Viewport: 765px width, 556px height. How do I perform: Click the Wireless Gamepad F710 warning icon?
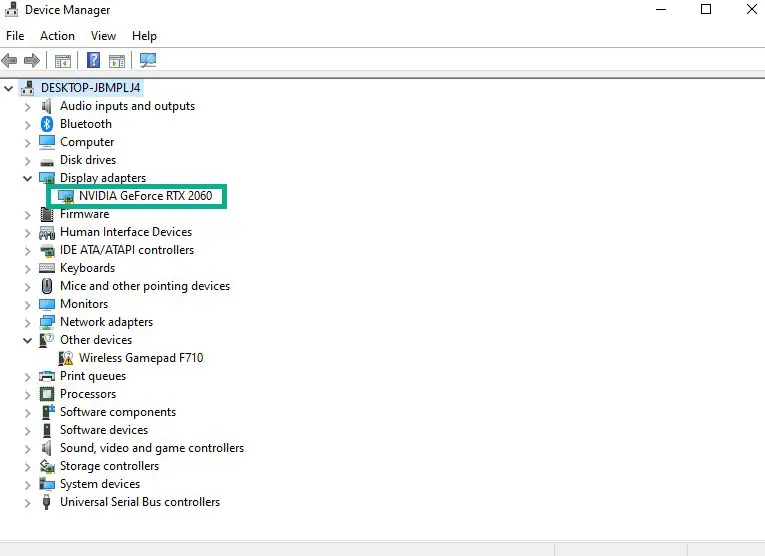[x=66, y=358]
